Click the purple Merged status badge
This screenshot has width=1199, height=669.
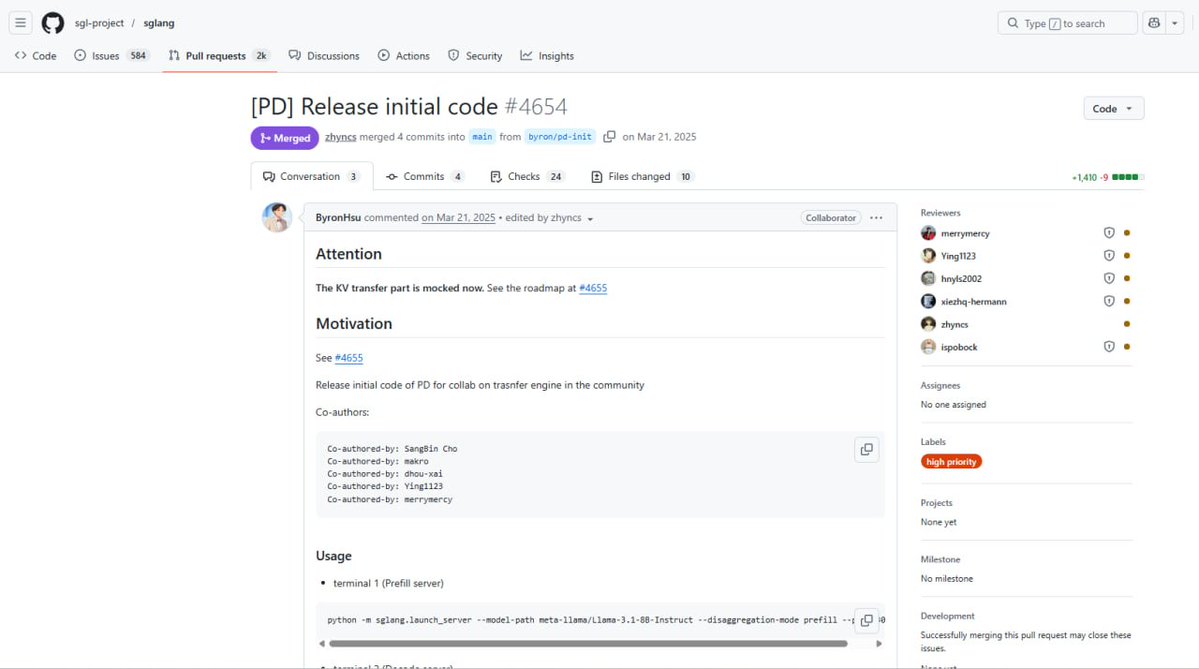tap(284, 138)
